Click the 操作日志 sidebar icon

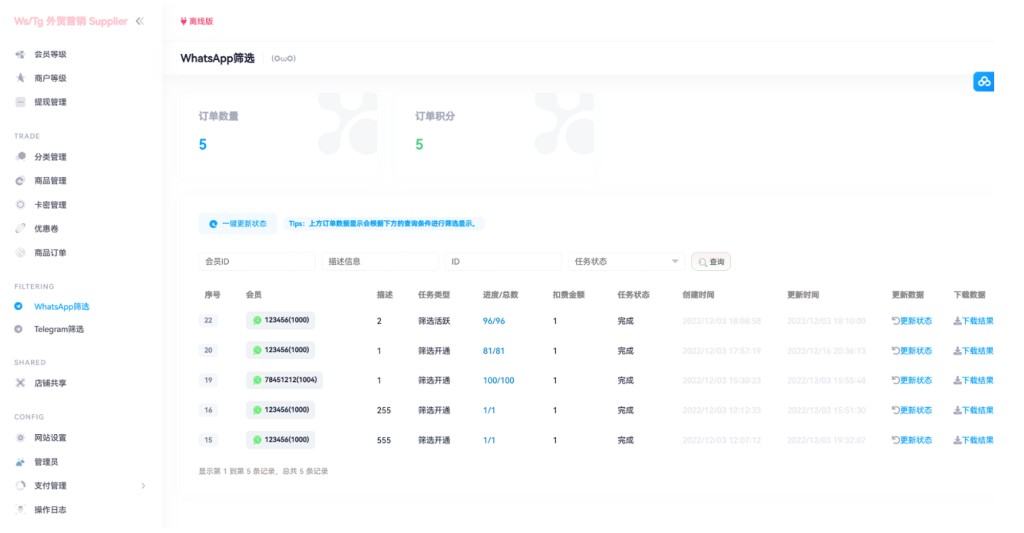20,509
